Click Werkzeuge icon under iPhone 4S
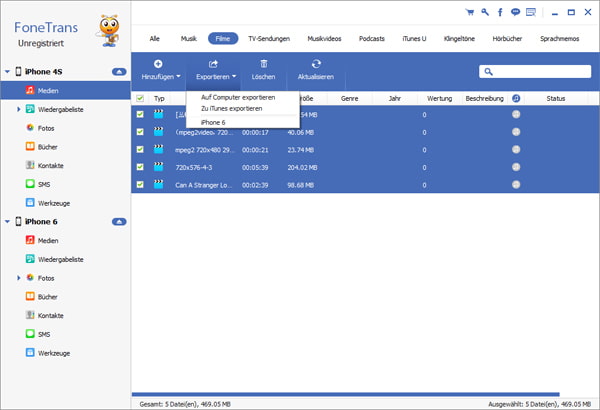 (30, 203)
